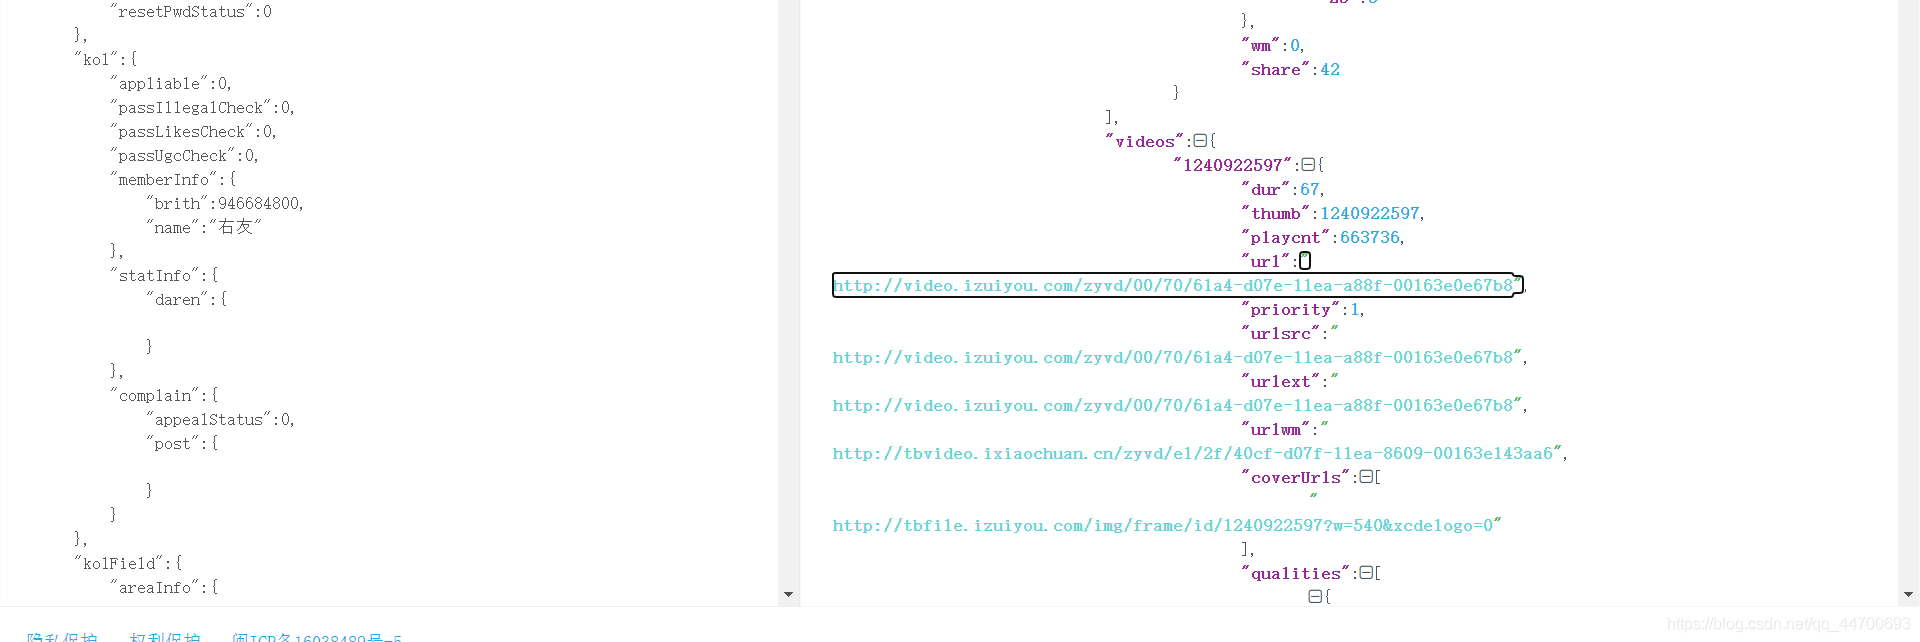Screen dimensions: 1920x642
Task: Collapse the "coverUrls" array node
Action: tap(1366, 477)
